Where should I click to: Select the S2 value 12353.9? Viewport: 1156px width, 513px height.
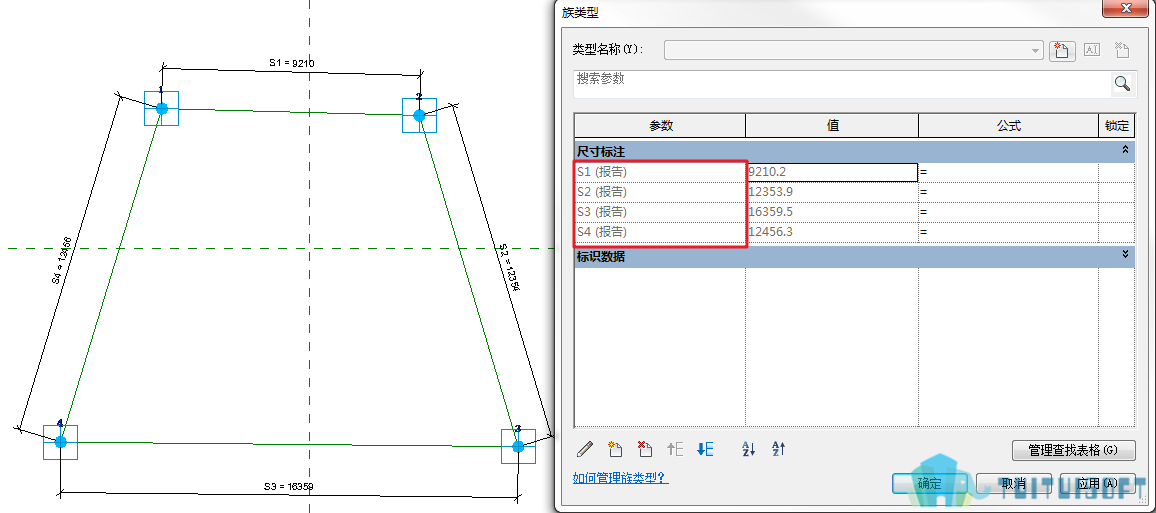(x=832, y=192)
